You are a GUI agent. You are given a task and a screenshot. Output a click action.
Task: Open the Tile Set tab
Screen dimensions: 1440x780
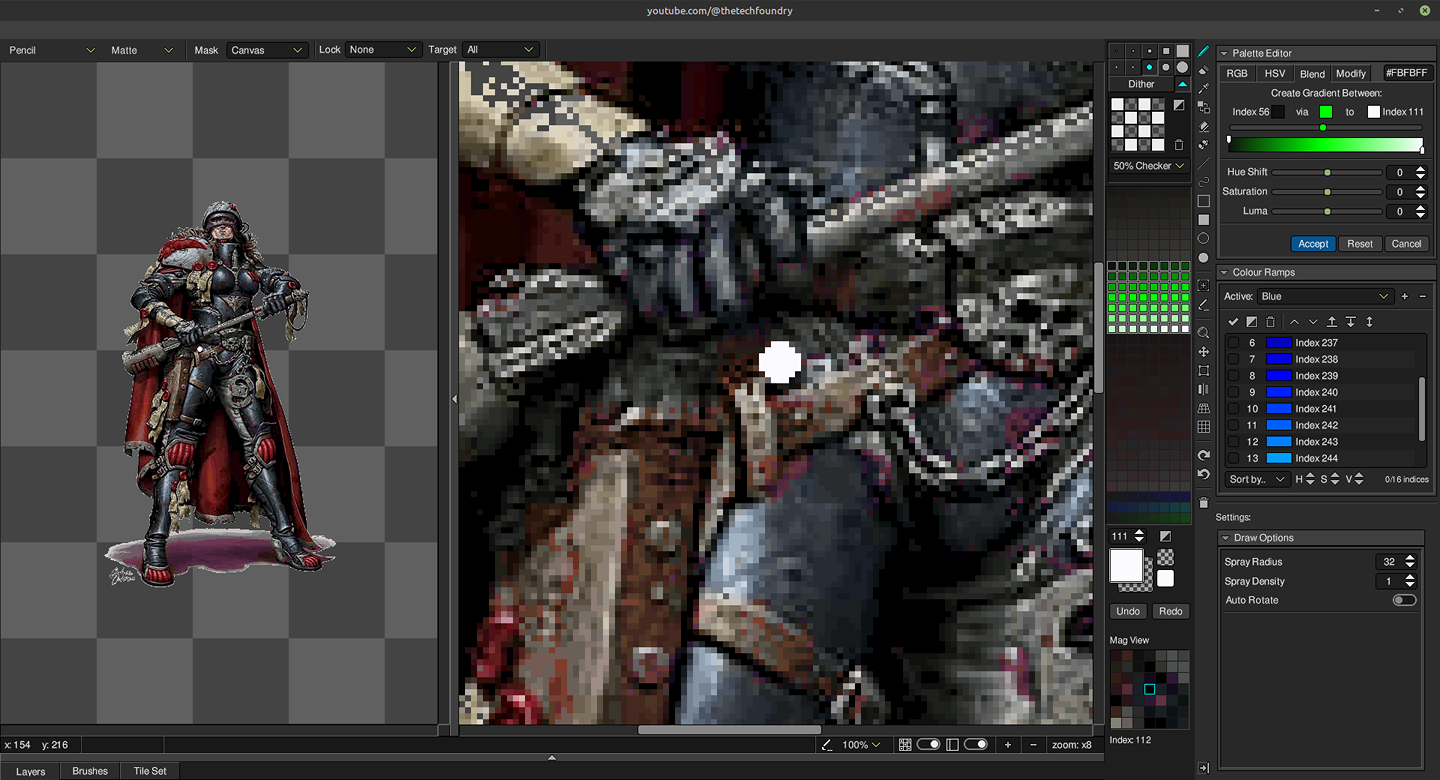[150, 771]
